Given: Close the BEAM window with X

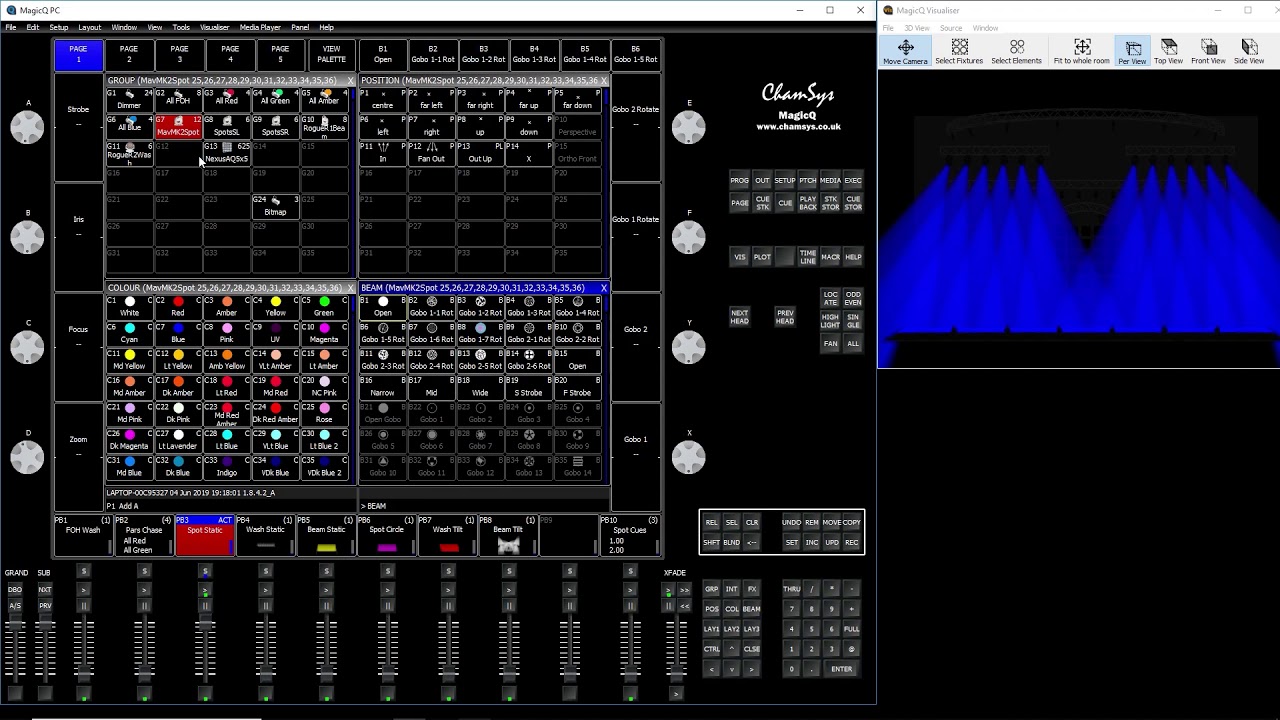Looking at the screenshot, I should click(x=603, y=288).
